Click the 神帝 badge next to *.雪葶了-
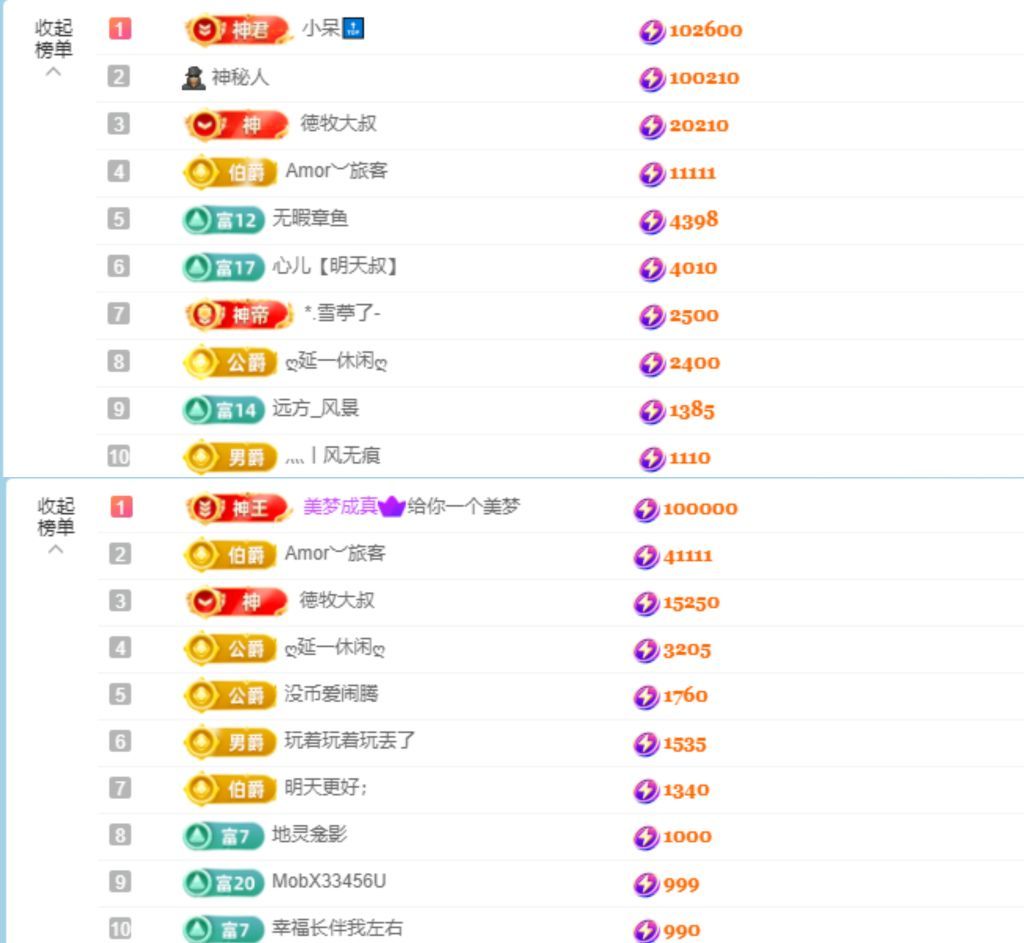The height and width of the screenshot is (943, 1024). coord(237,315)
